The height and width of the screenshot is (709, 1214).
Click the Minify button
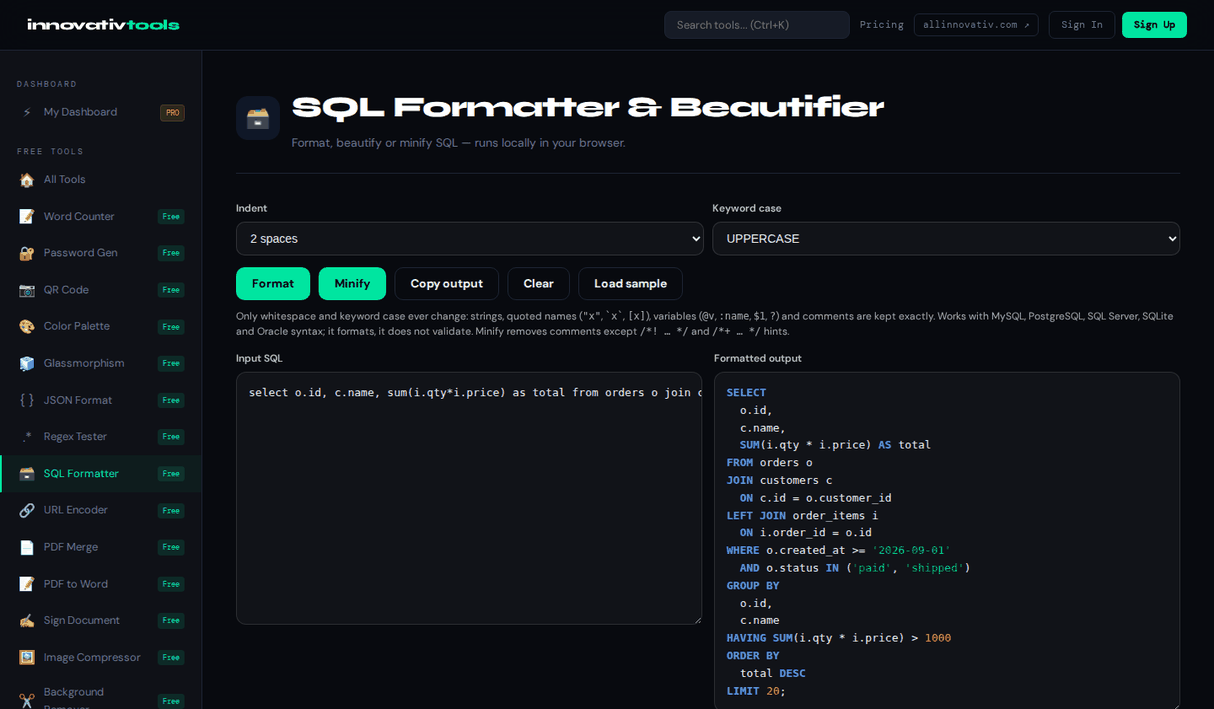(x=352, y=283)
